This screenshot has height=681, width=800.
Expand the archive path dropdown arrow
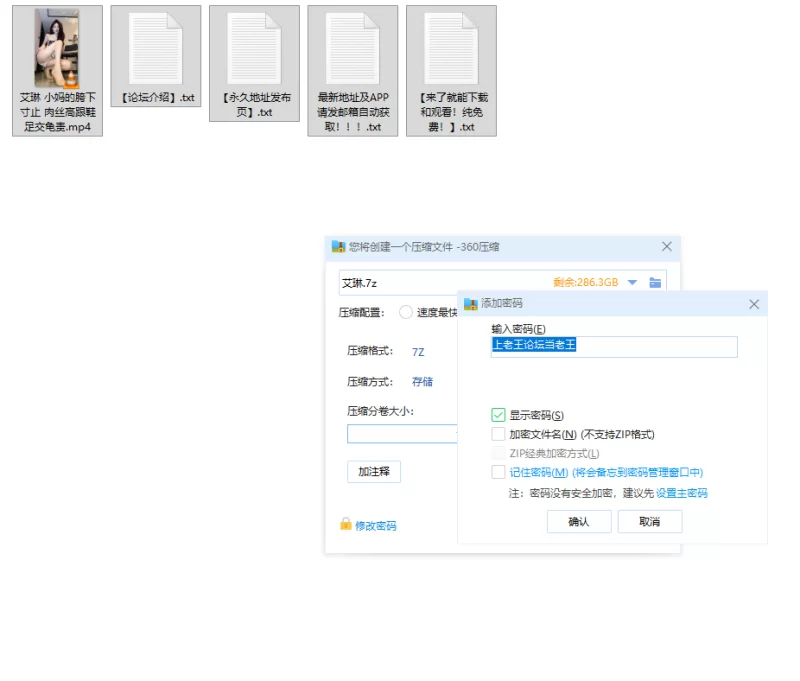tap(632, 282)
